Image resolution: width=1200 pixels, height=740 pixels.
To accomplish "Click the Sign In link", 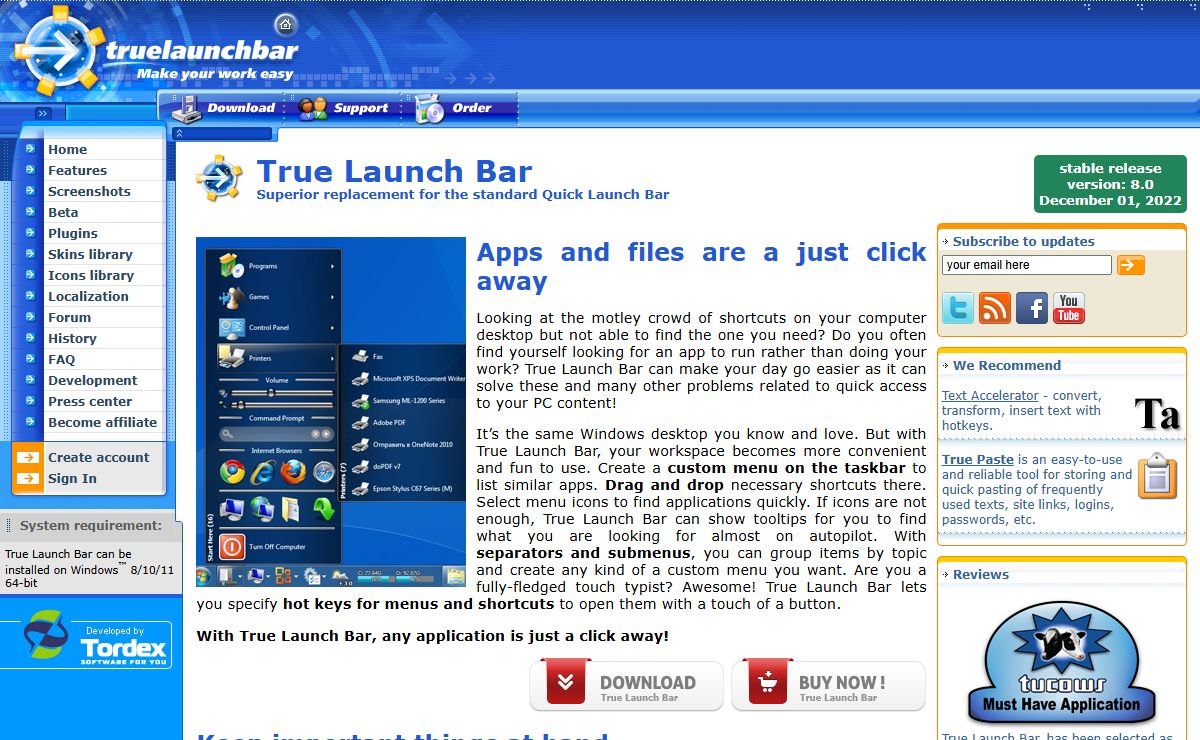I will [73, 478].
